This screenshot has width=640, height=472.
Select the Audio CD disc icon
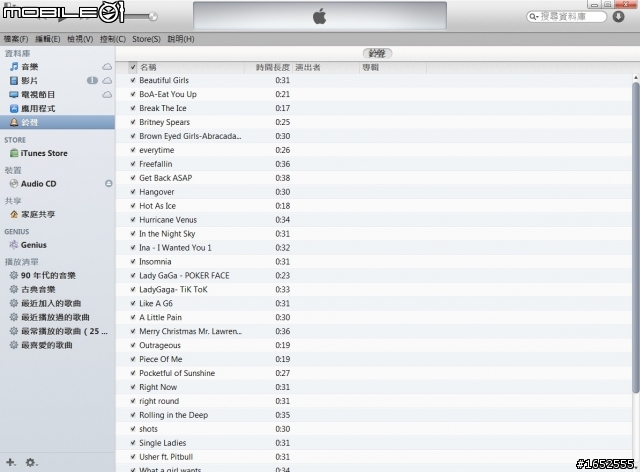point(14,184)
